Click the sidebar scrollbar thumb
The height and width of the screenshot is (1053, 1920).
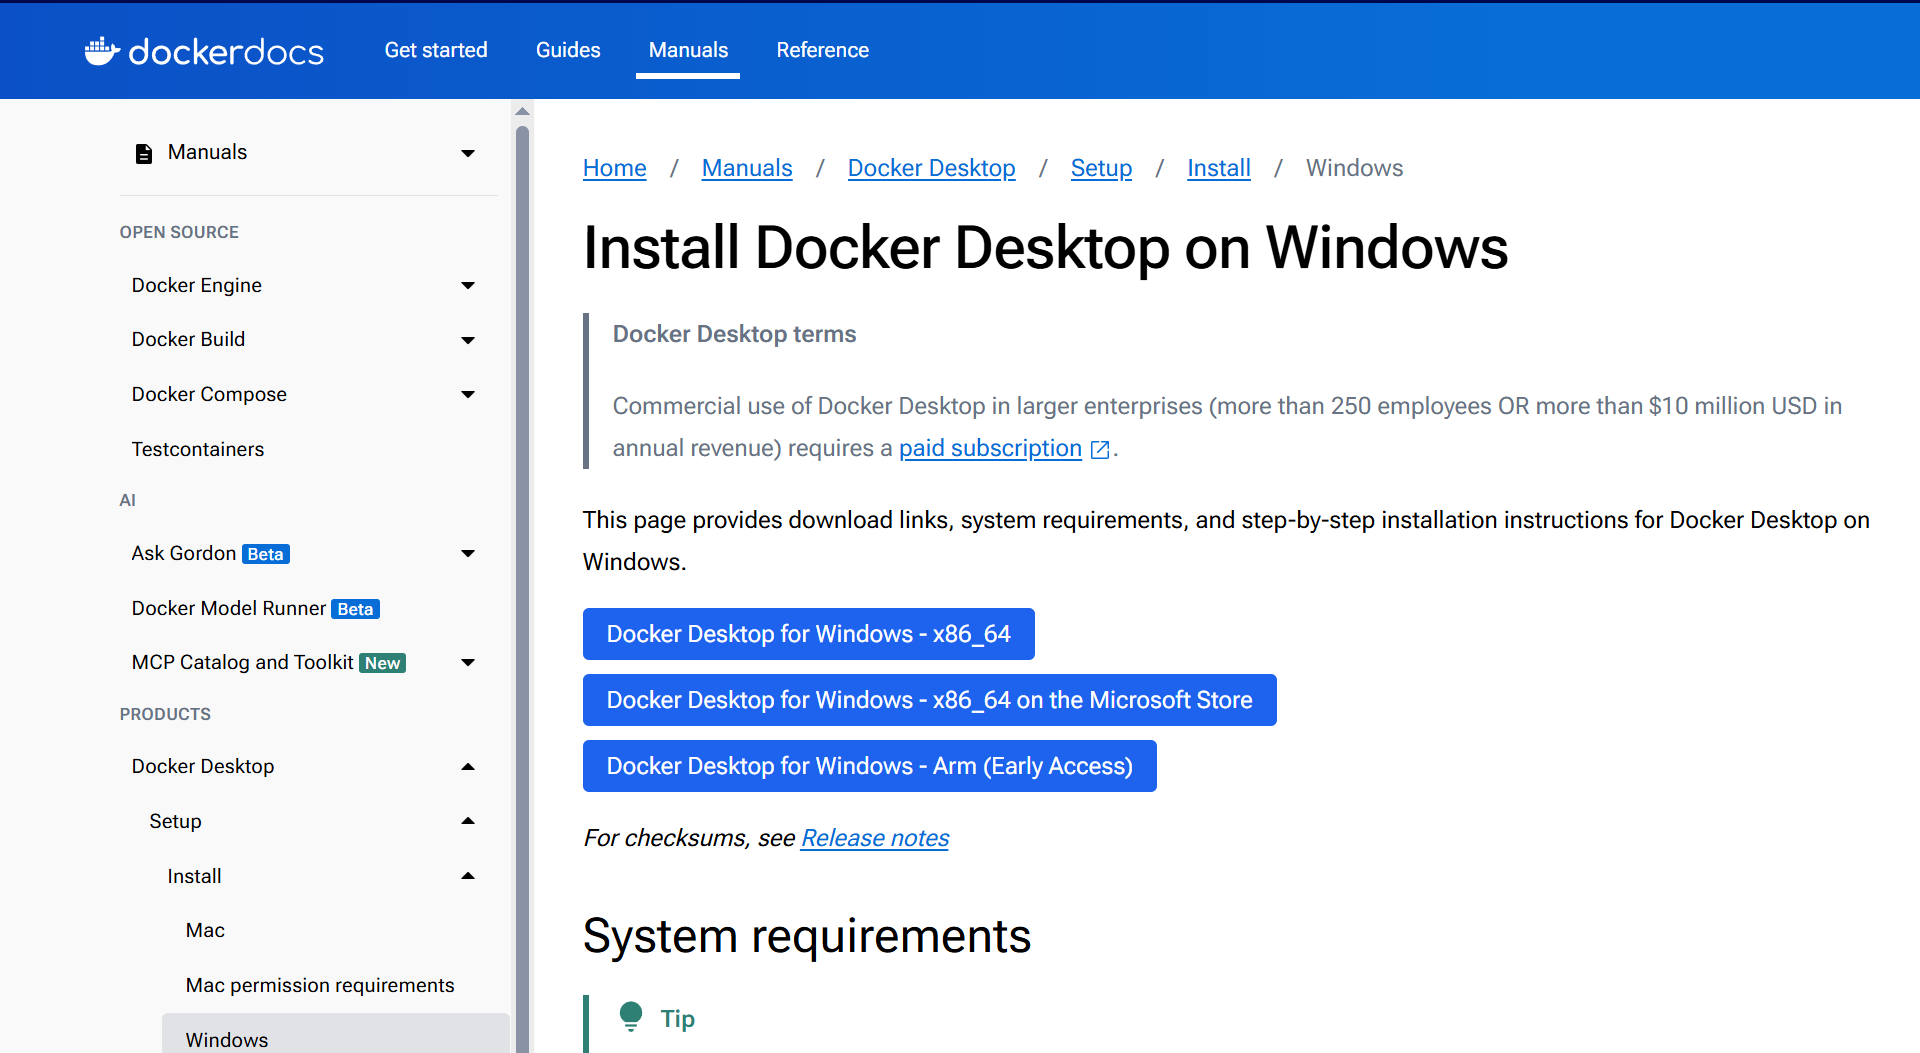click(x=522, y=588)
